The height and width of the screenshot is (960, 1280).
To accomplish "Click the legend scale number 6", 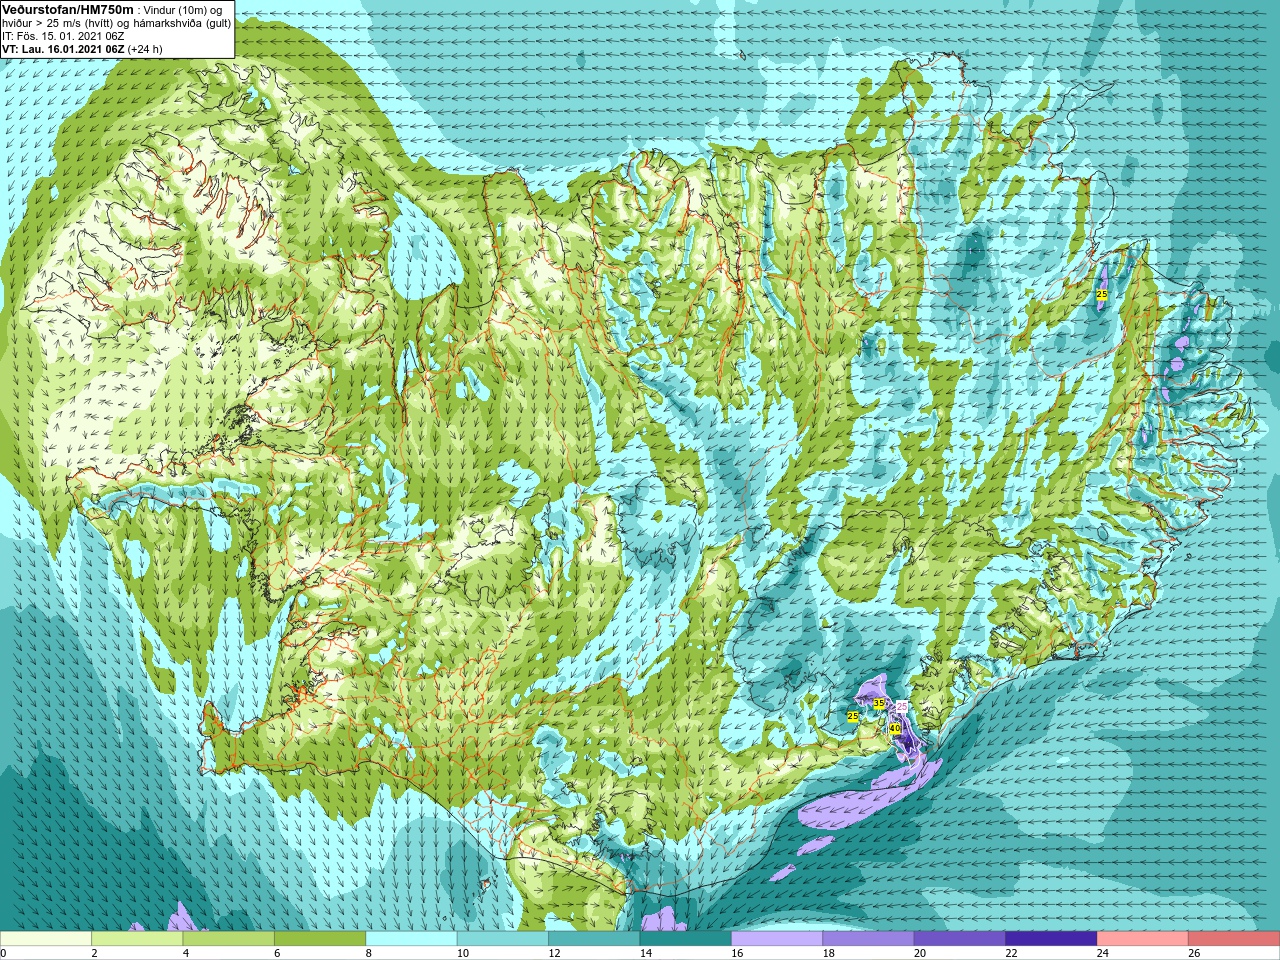I will (278, 953).
